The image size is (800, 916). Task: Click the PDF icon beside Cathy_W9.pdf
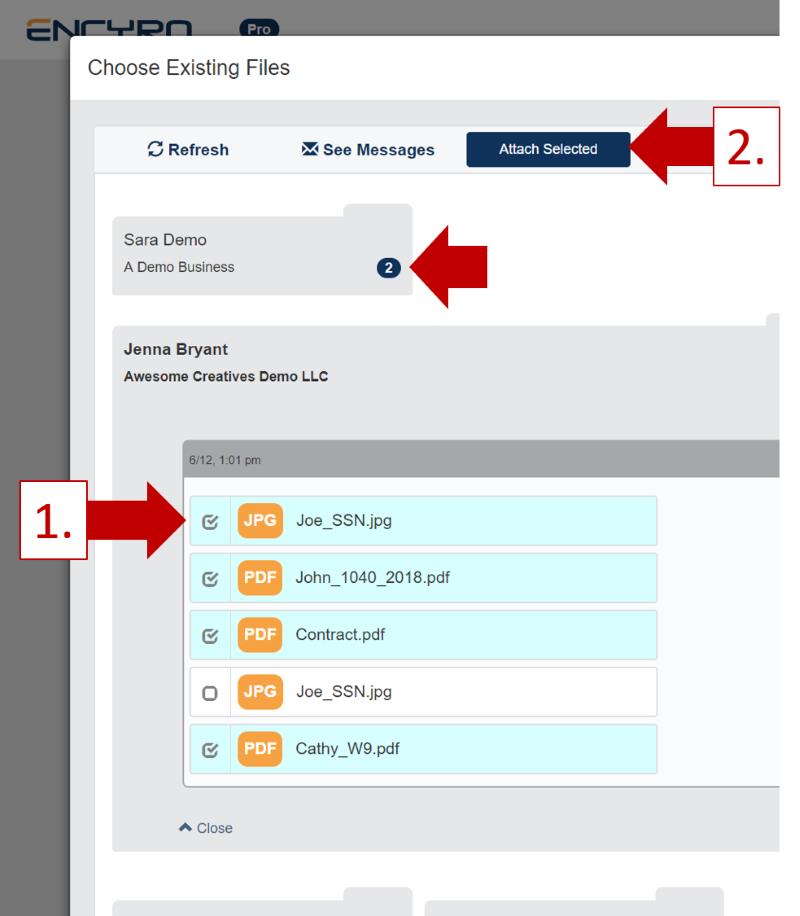[260, 749]
